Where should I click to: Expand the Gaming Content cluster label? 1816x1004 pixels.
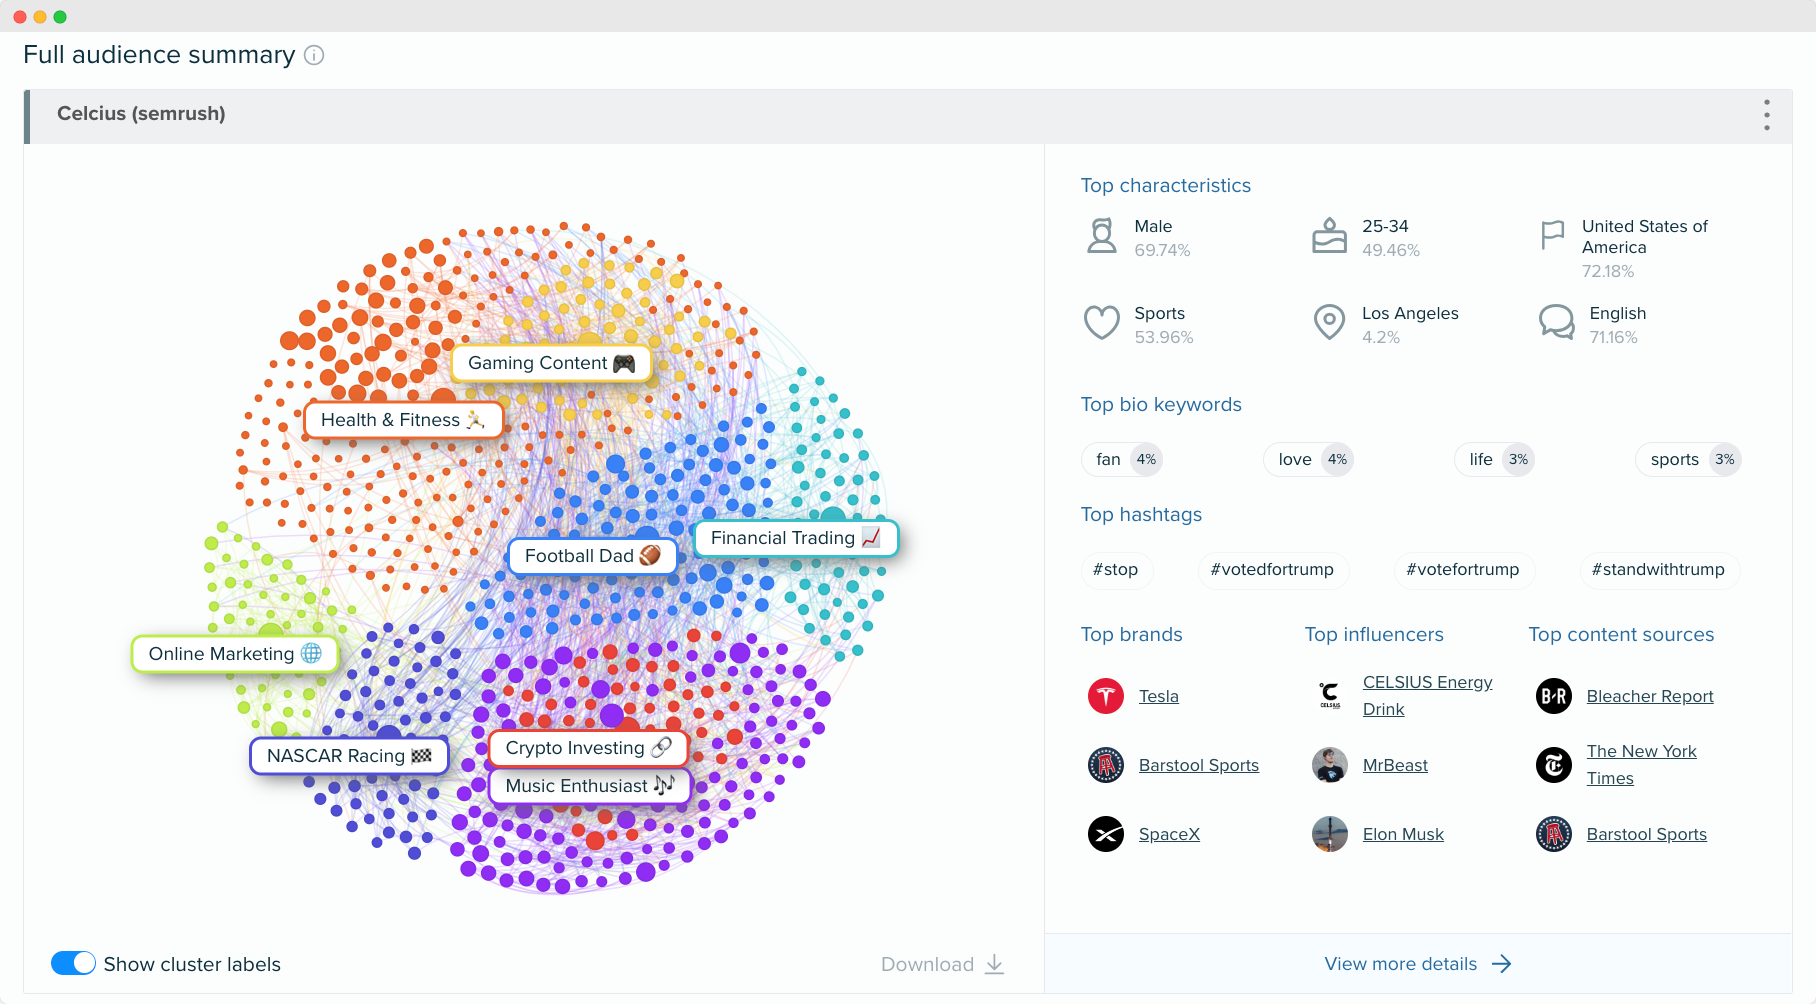(551, 363)
